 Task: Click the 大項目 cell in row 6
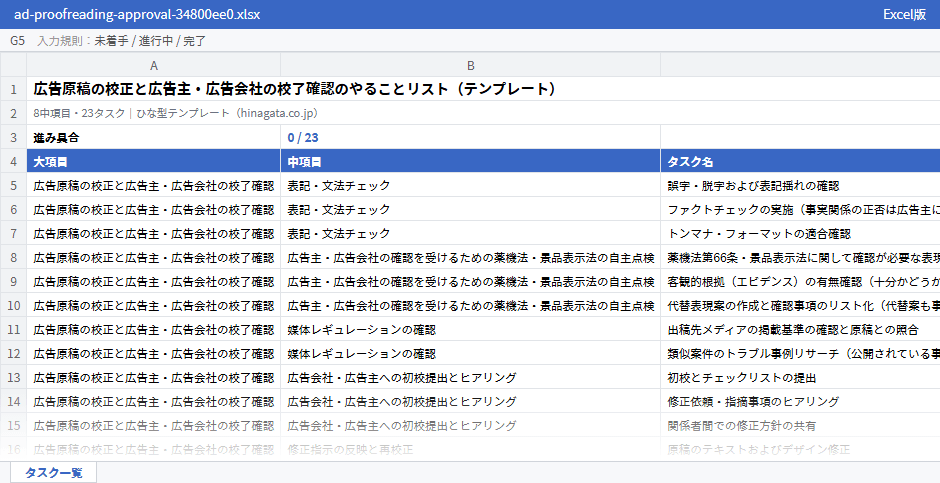point(153,210)
